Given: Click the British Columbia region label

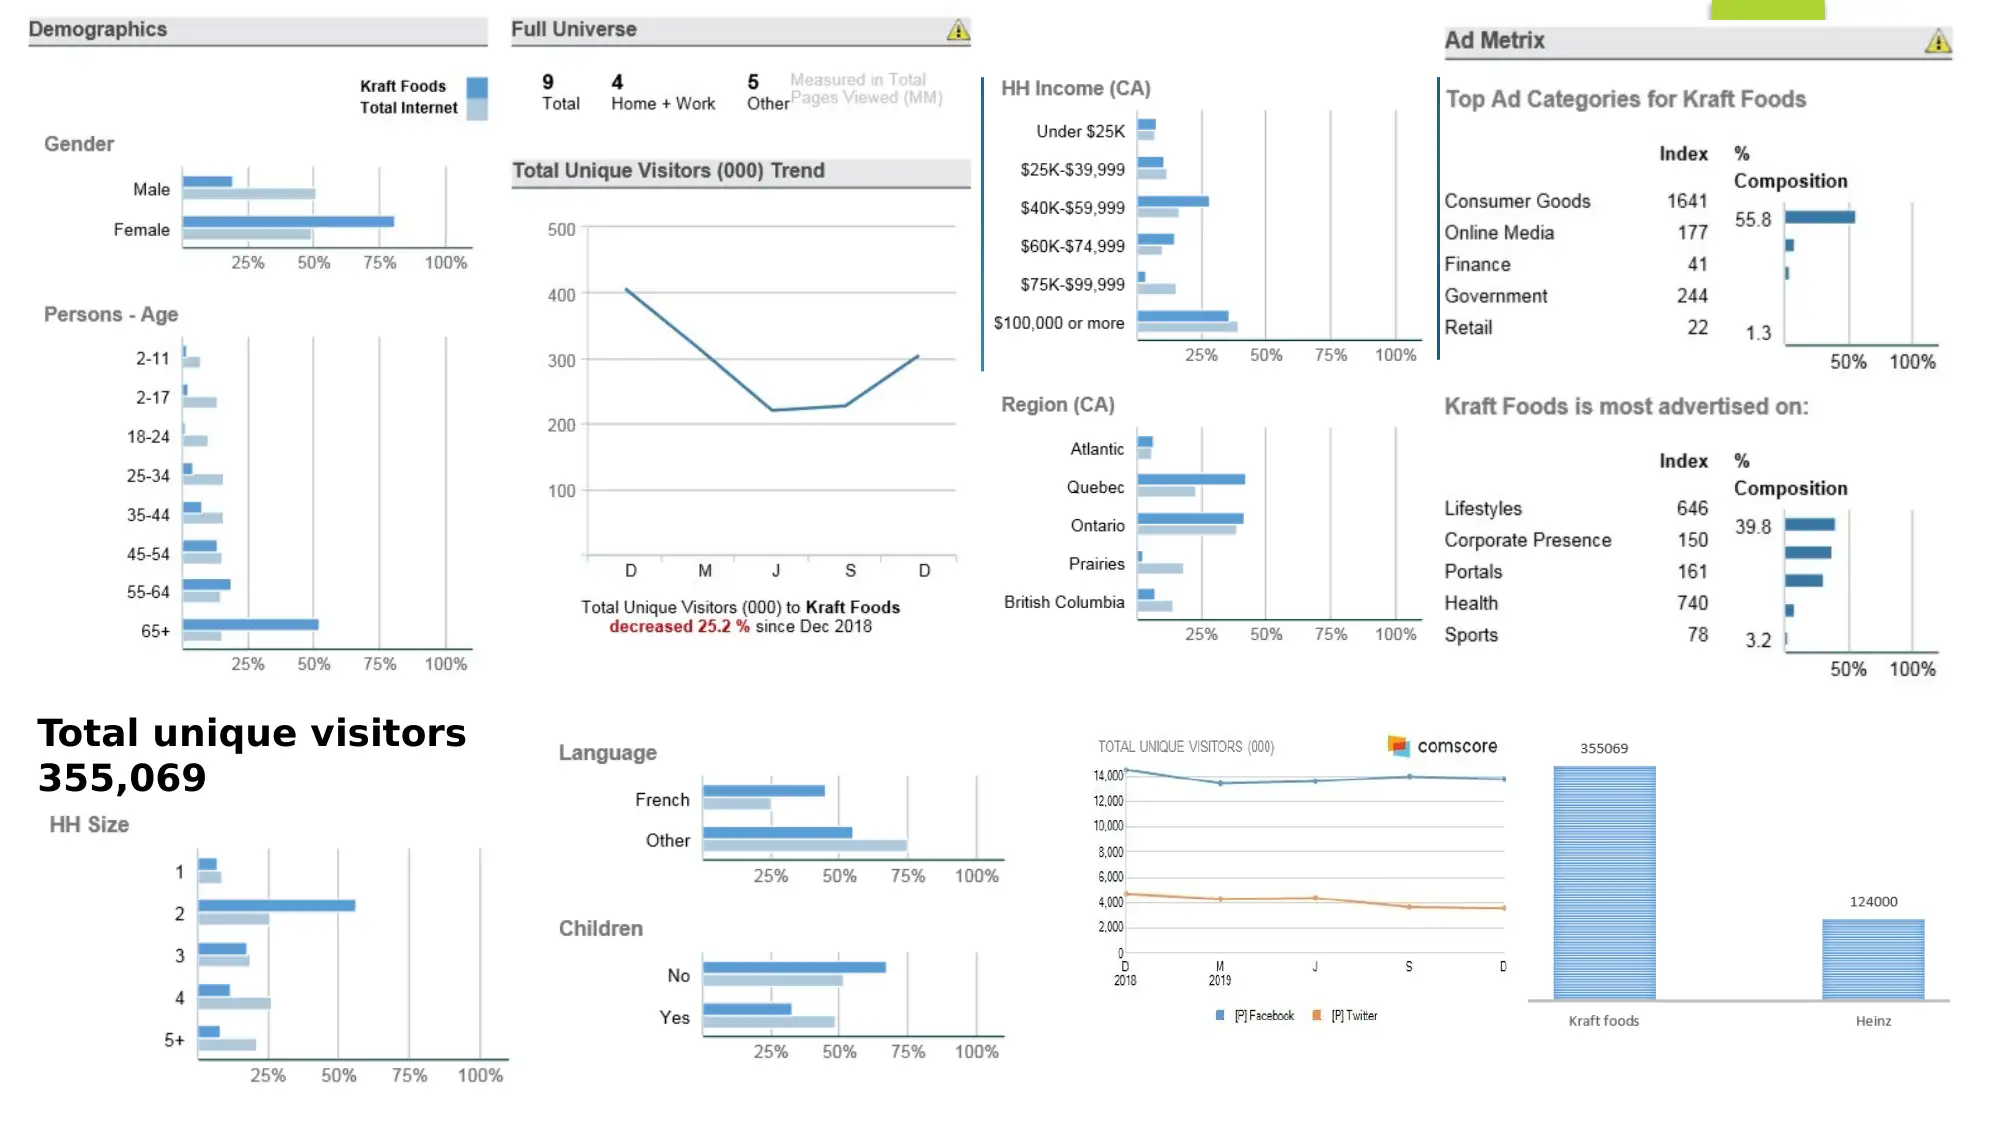Looking at the screenshot, I should pyautogui.click(x=1064, y=602).
